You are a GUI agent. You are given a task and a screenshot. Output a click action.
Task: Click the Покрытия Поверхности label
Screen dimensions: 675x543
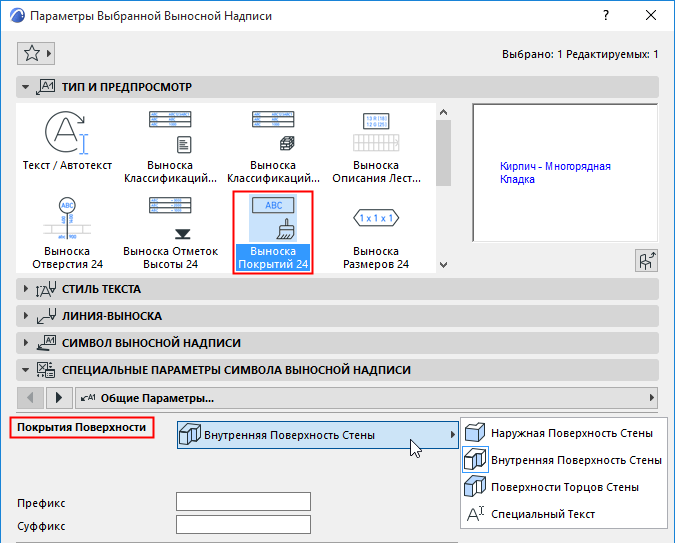(81, 427)
